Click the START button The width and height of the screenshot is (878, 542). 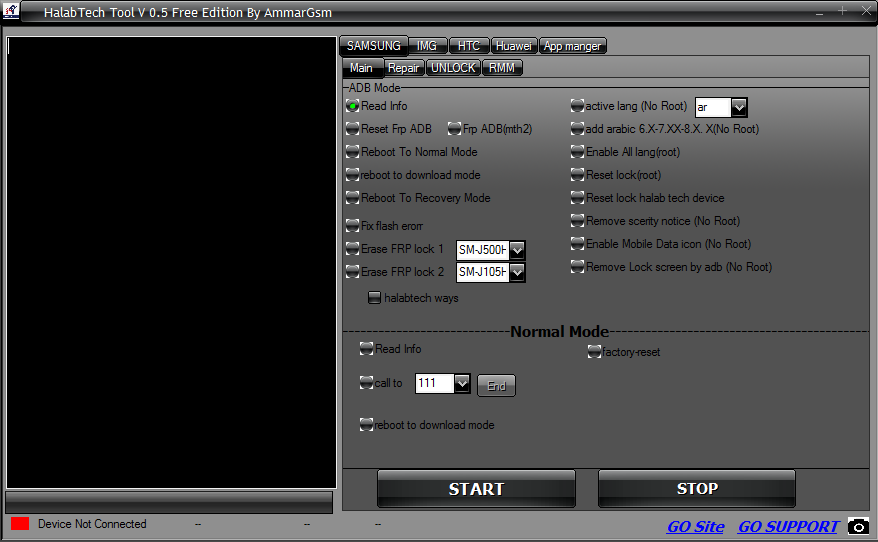click(x=477, y=489)
